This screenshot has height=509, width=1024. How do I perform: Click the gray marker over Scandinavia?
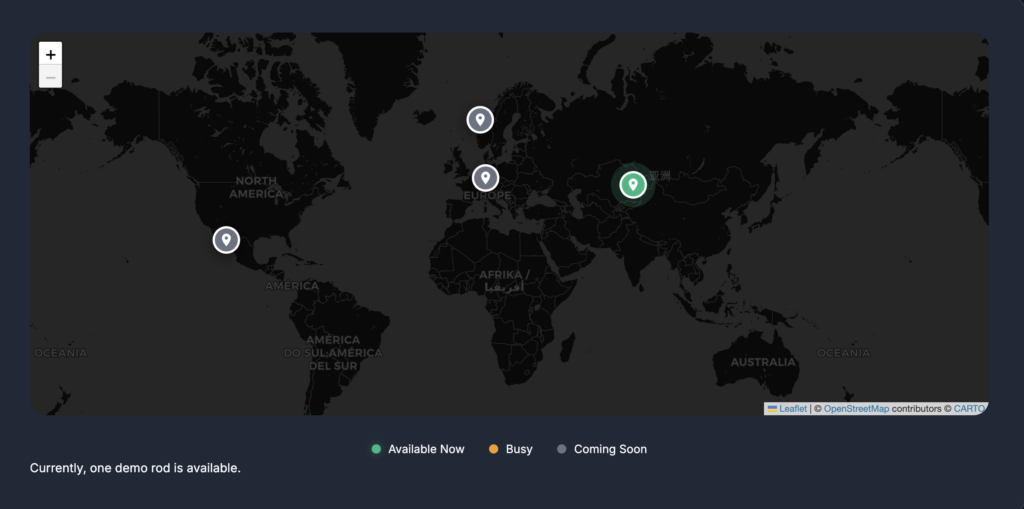tap(480, 120)
